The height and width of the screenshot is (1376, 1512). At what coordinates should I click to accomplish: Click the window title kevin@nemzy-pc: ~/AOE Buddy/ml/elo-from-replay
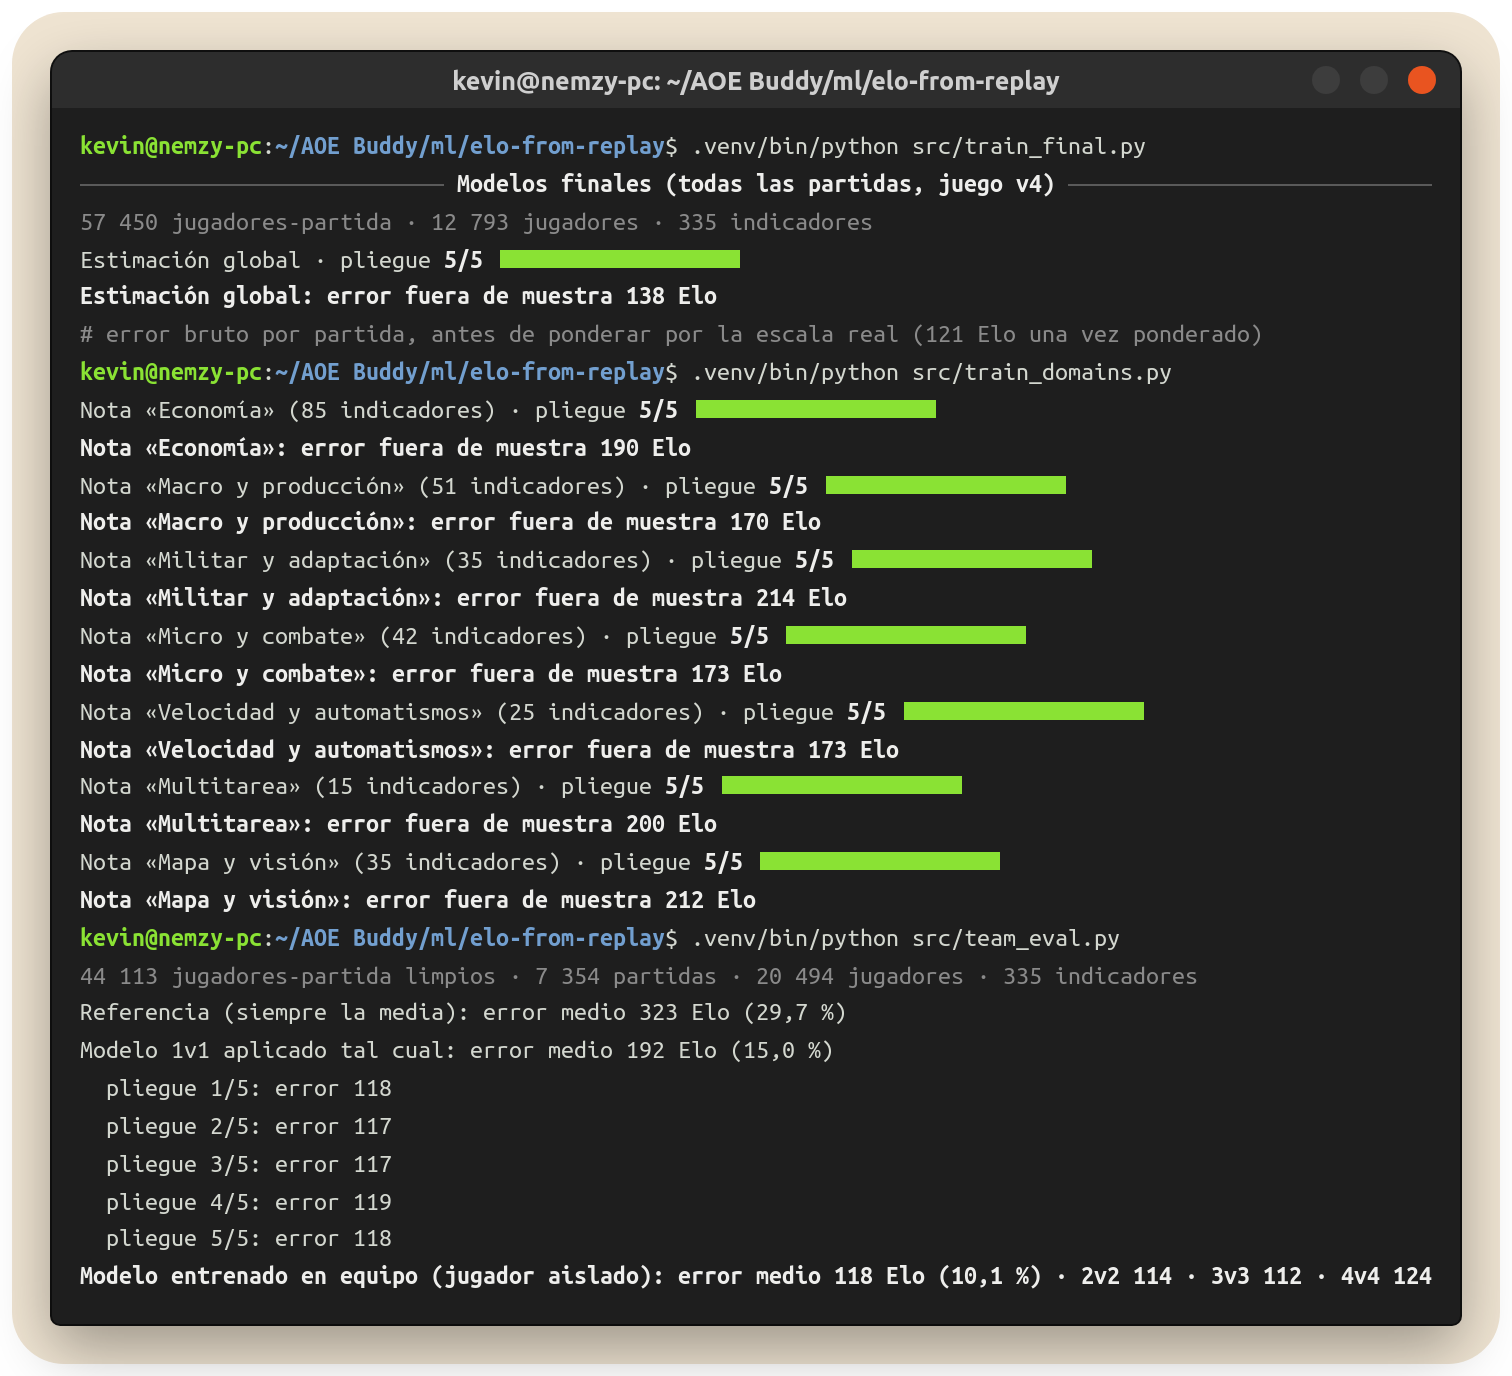756,81
